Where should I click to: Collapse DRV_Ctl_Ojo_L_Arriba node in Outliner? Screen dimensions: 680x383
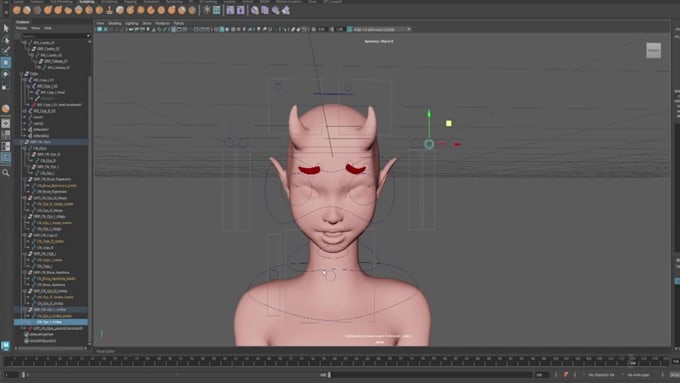pyautogui.click(x=25, y=310)
